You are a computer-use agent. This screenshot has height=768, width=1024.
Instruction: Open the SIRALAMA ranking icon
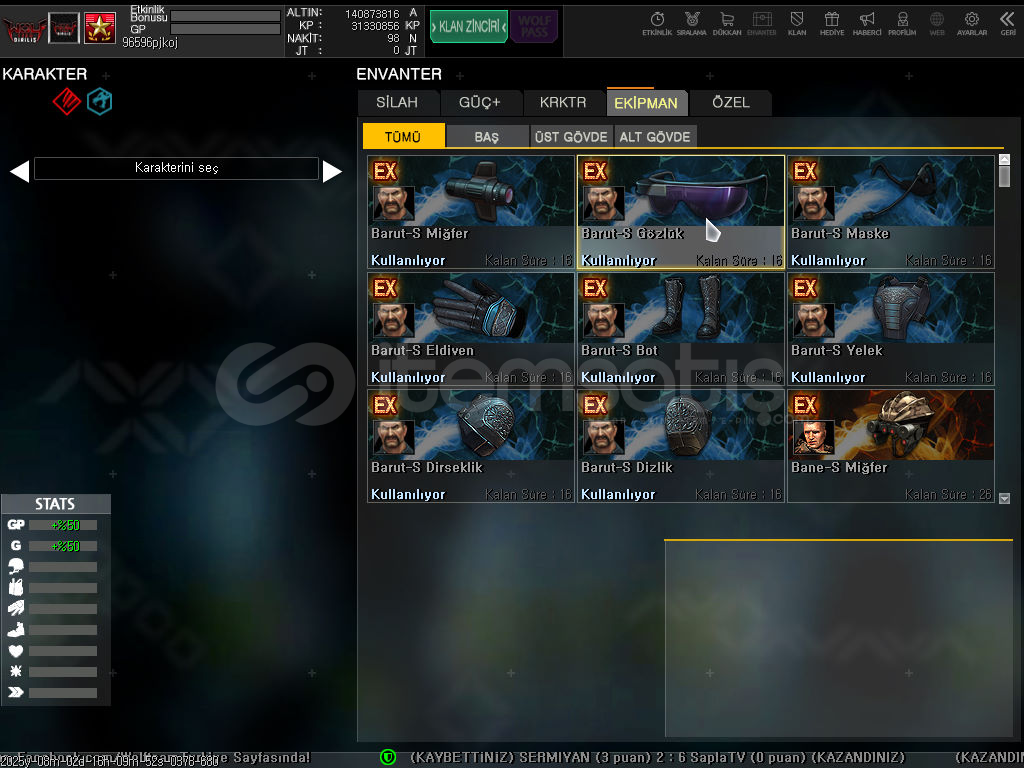tap(692, 24)
